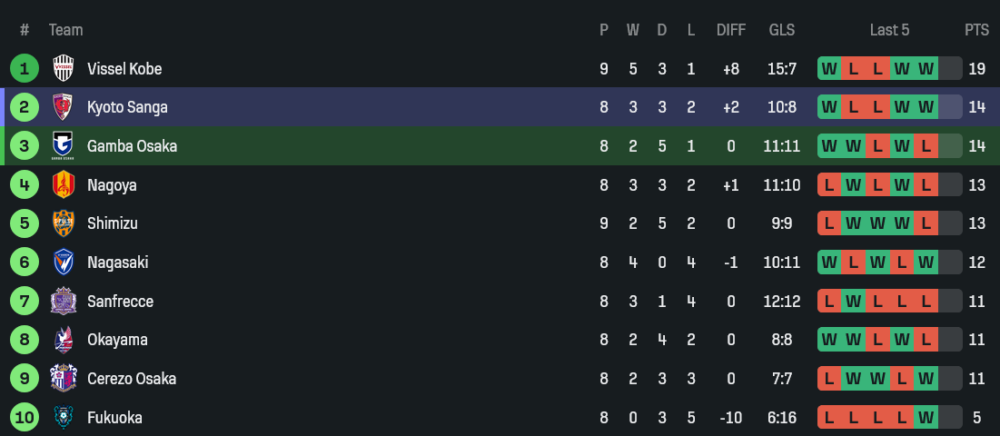Image resolution: width=1000 pixels, height=436 pixels.
Task: Open the Fukuoka team name link
Action: click(114, 417)
